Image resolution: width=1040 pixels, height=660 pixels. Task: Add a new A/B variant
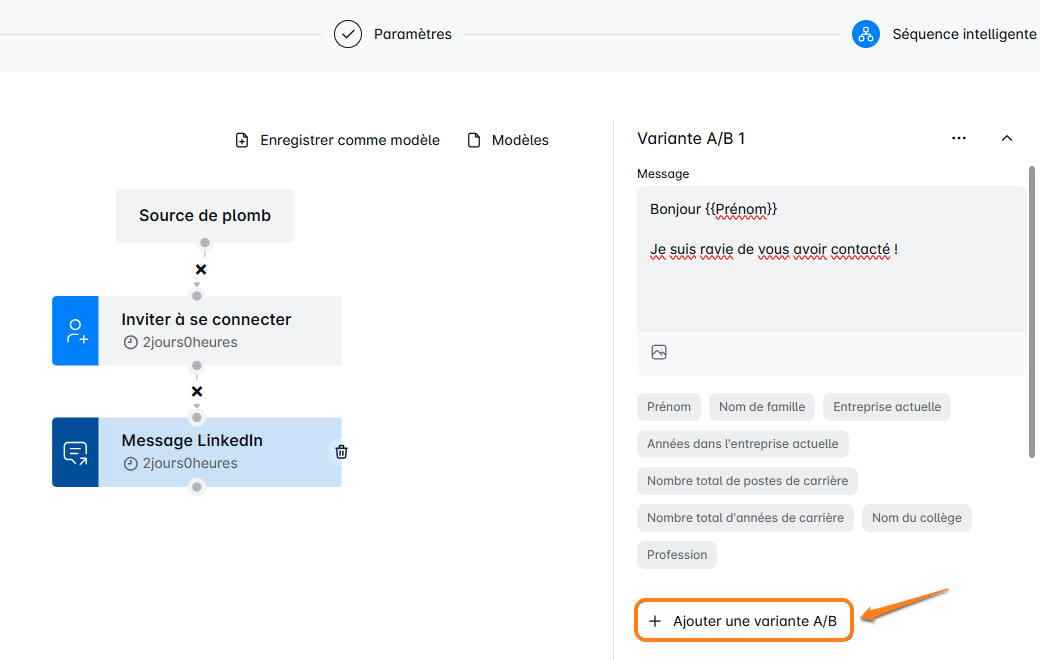point(744,621)
